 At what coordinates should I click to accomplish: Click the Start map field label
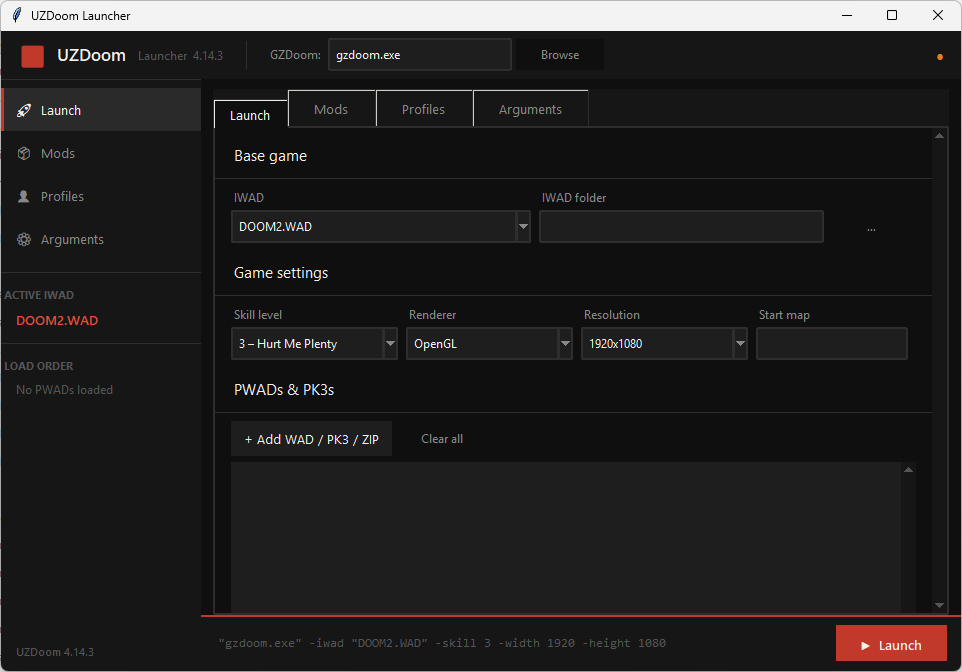point(784,315)
